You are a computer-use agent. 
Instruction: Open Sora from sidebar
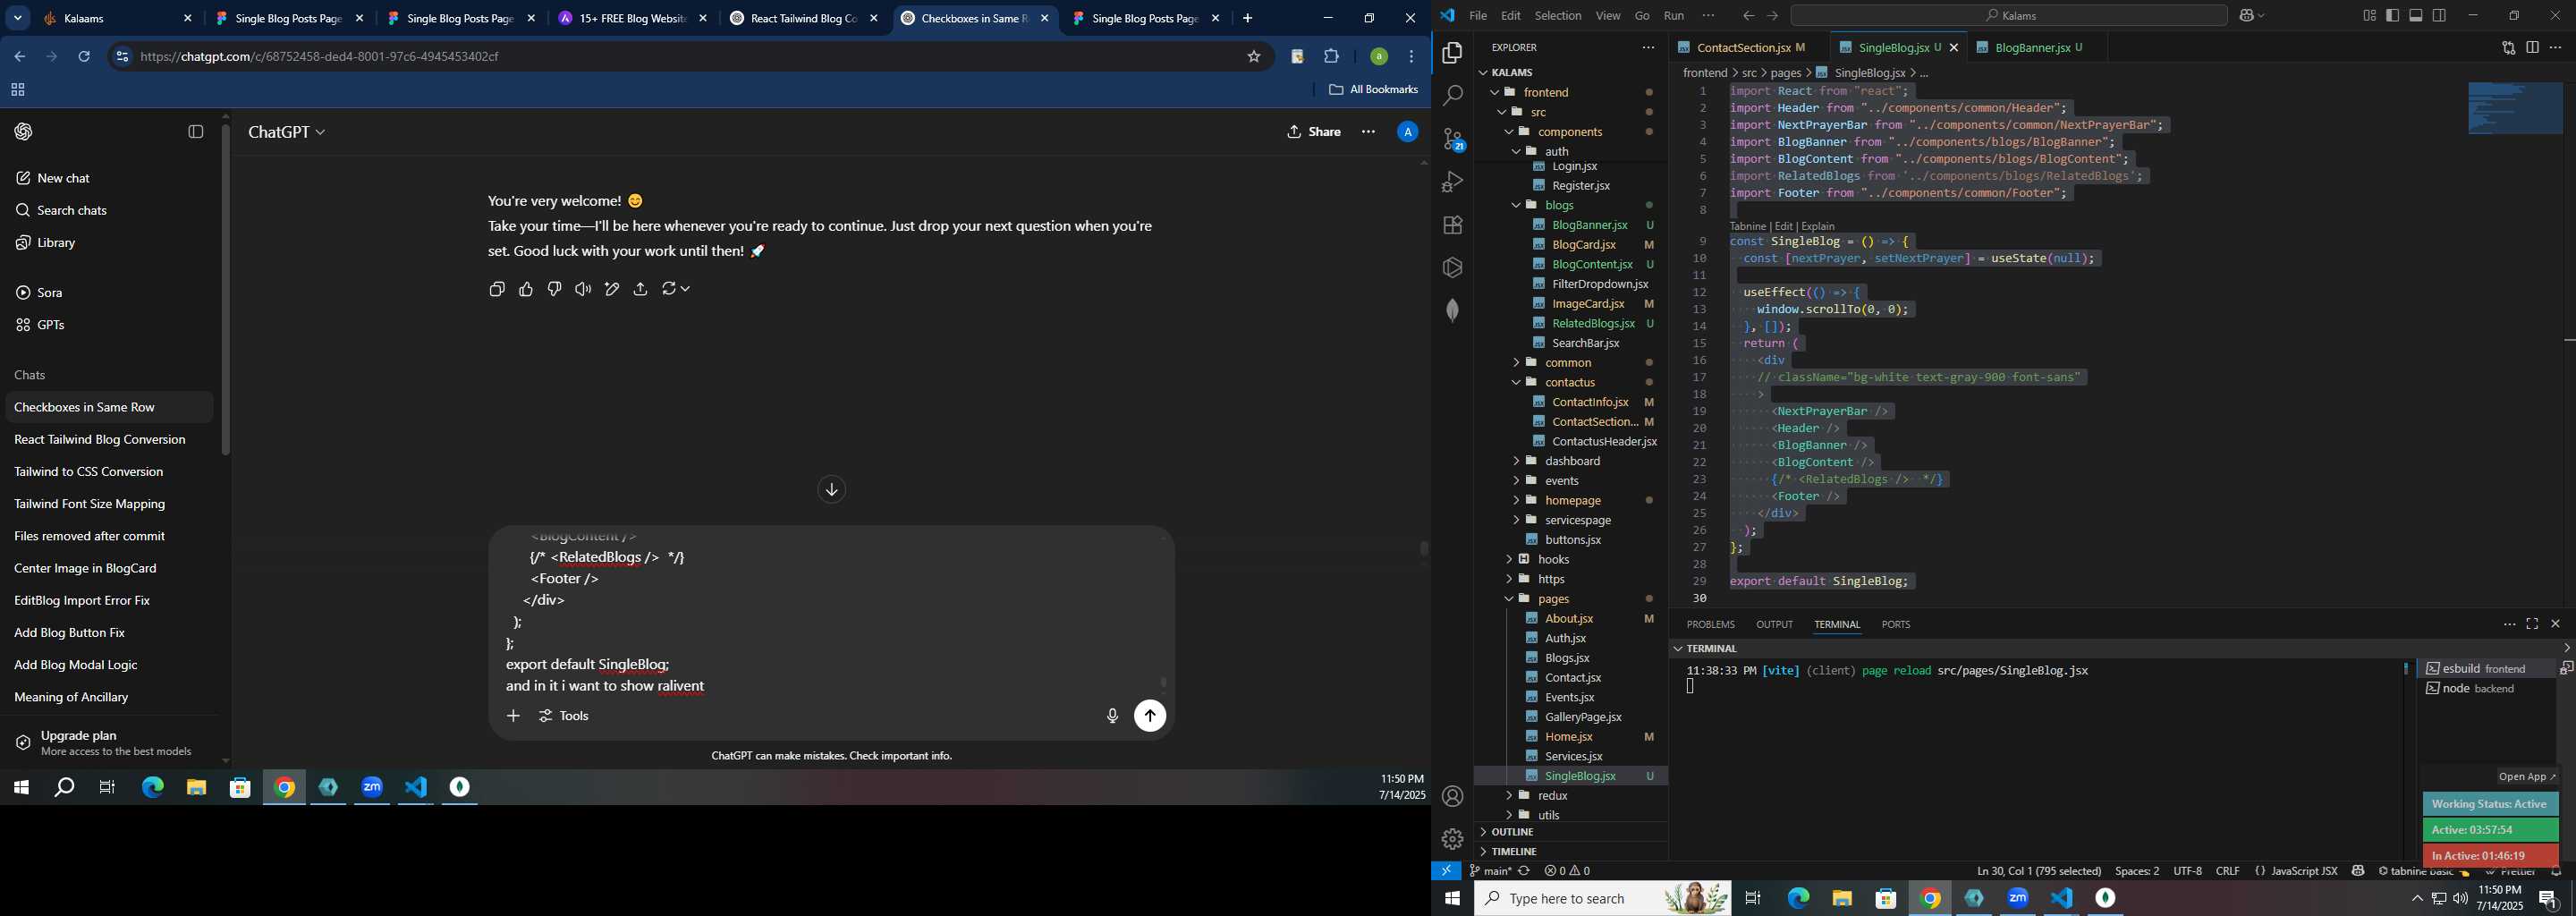point(39,292)
